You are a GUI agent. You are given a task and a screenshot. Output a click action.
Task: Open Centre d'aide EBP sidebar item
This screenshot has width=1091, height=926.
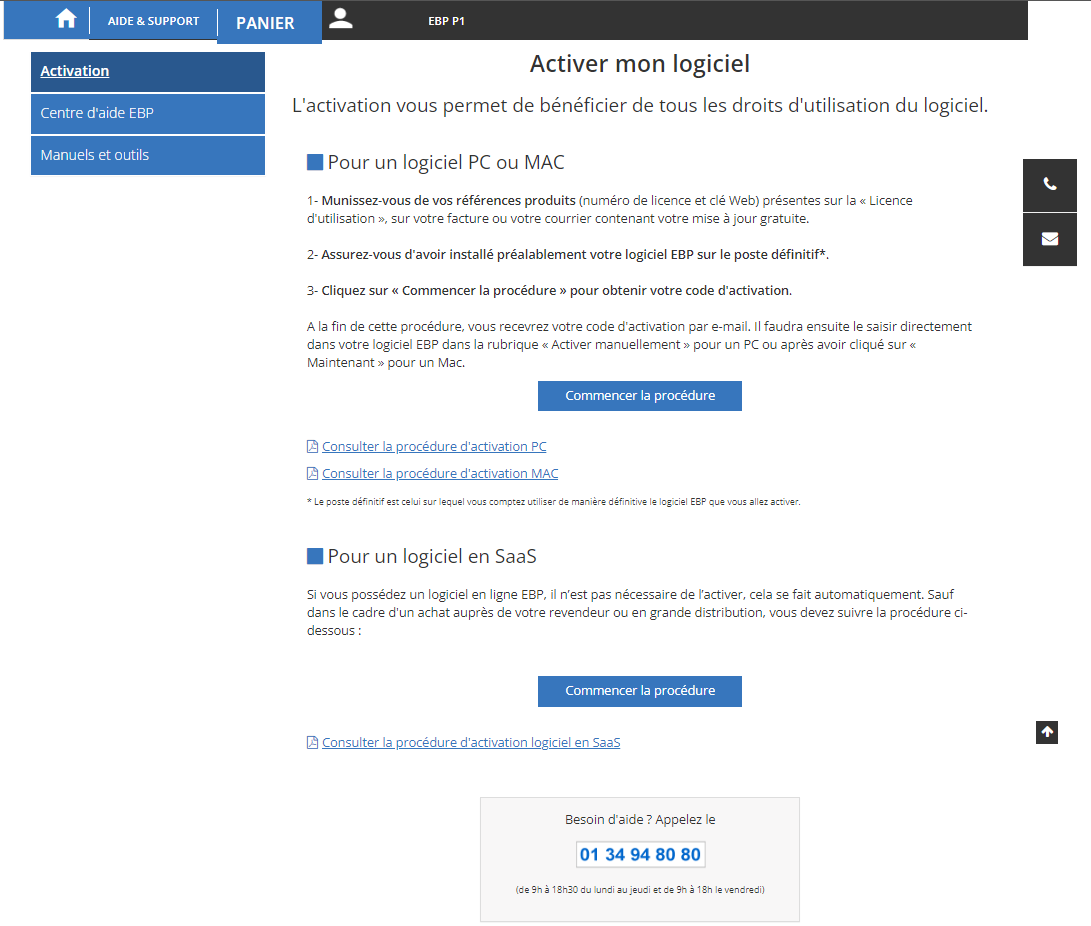pyautogui.click(x=148, y=113)
